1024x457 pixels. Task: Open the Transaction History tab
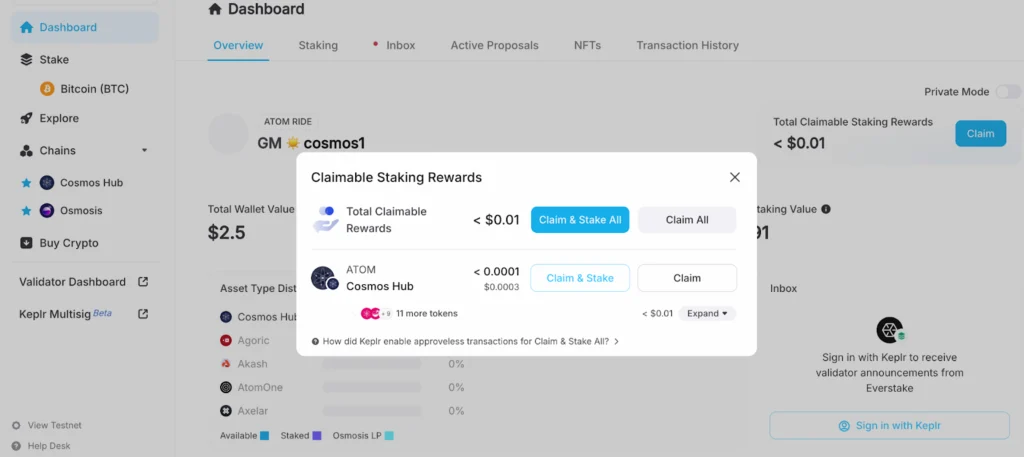click(687, 45)
